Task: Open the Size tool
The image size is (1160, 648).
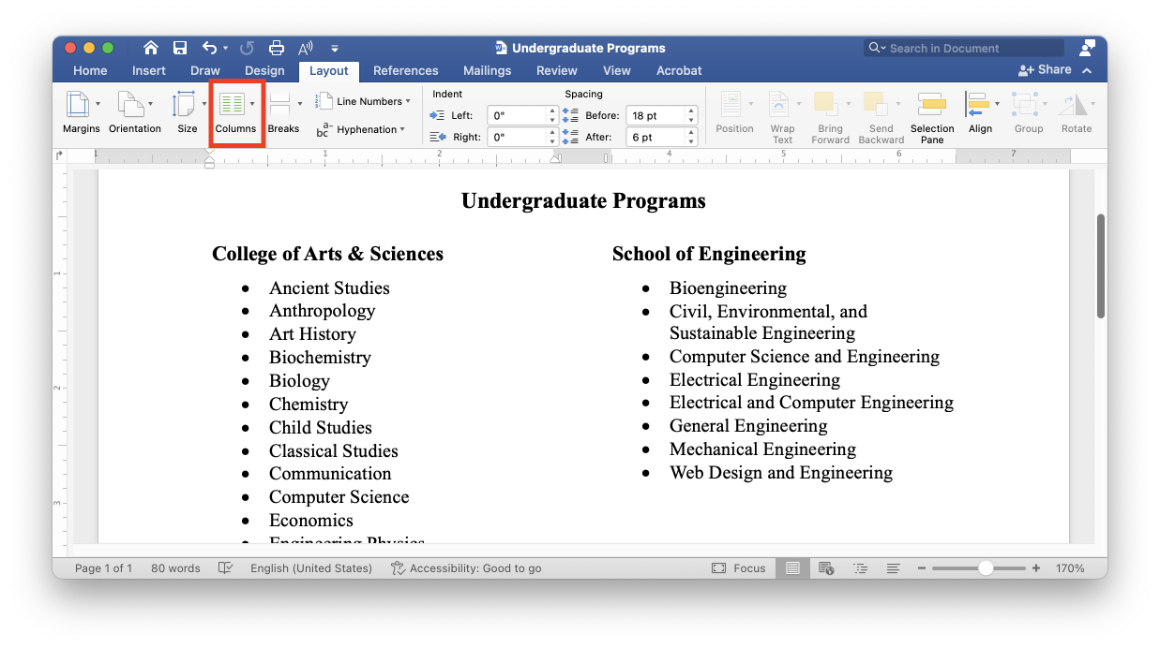Action: pyautogui.click(x=187, y=113)
